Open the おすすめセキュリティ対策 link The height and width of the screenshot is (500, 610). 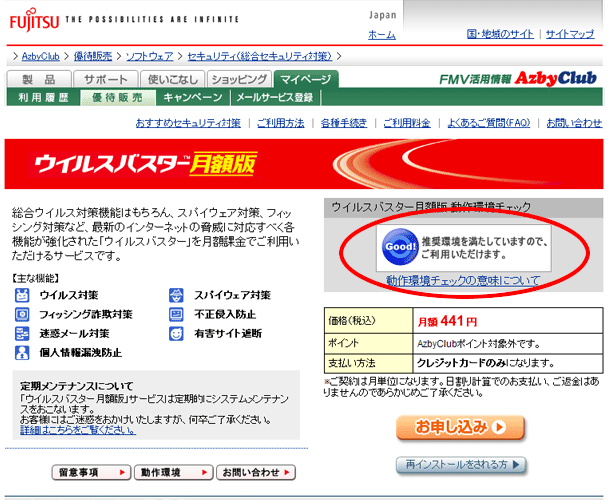[x=188, y=123]
